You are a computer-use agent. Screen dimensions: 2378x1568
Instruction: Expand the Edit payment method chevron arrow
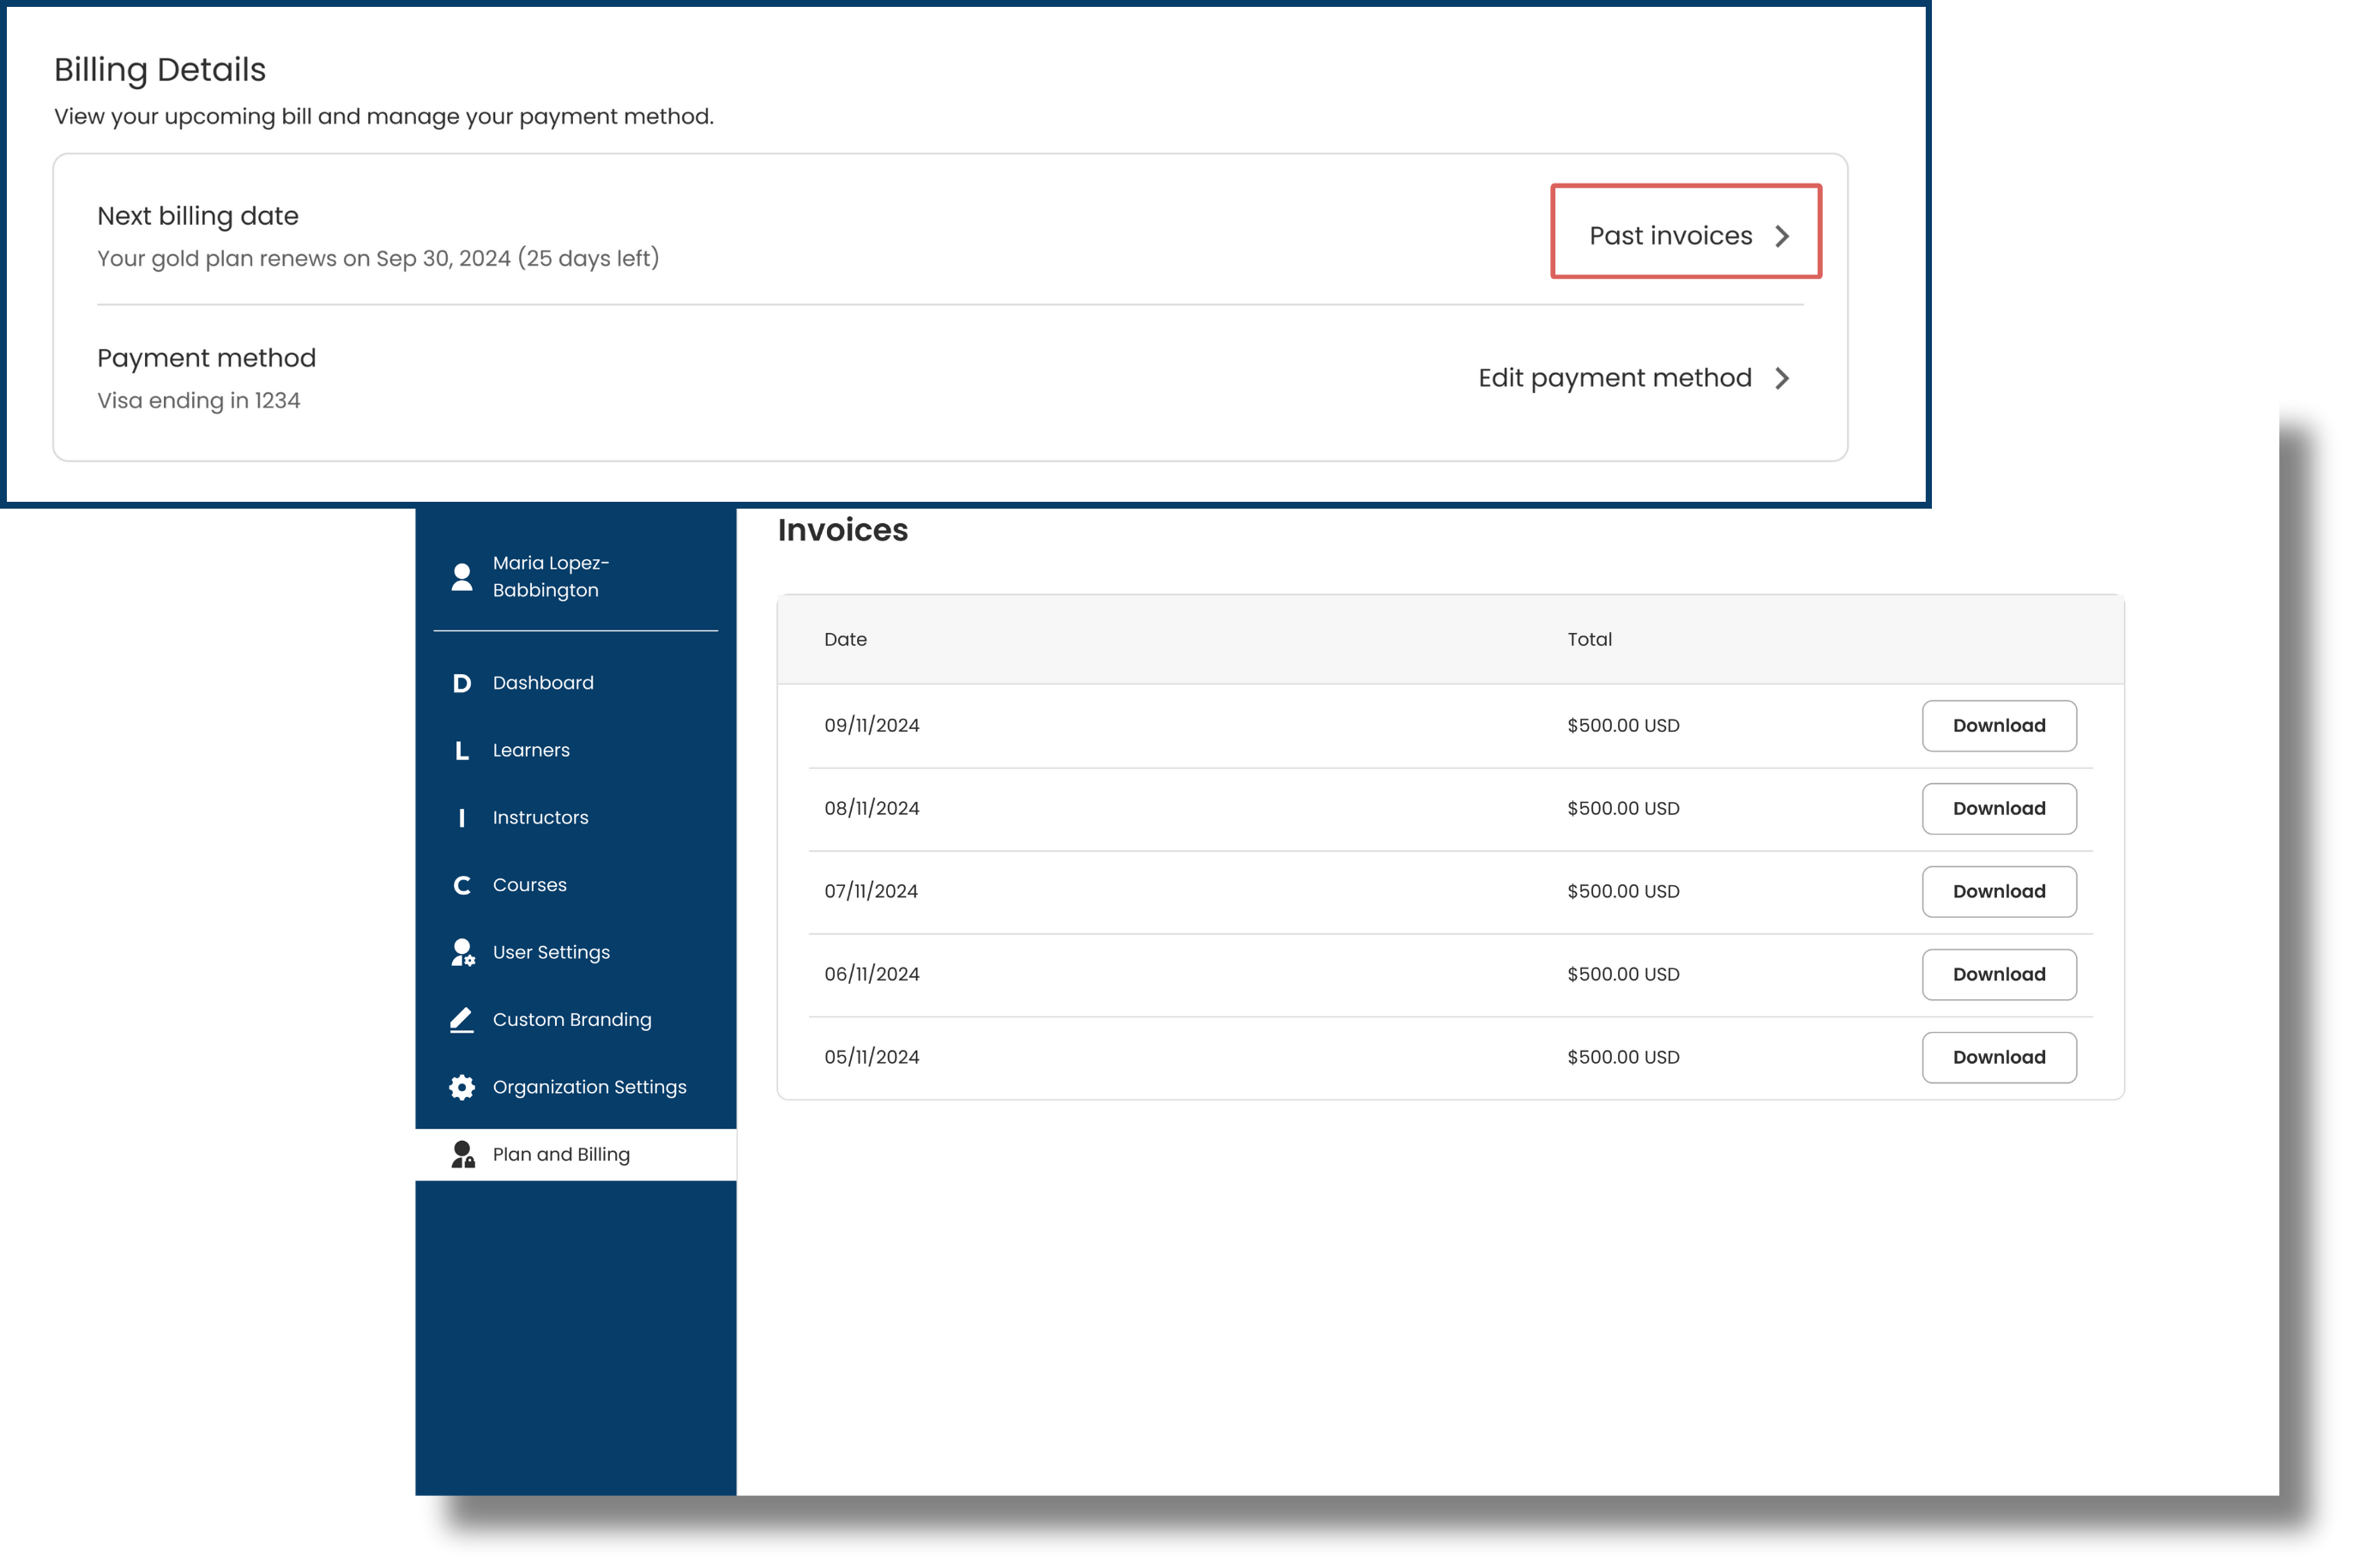1782,378
